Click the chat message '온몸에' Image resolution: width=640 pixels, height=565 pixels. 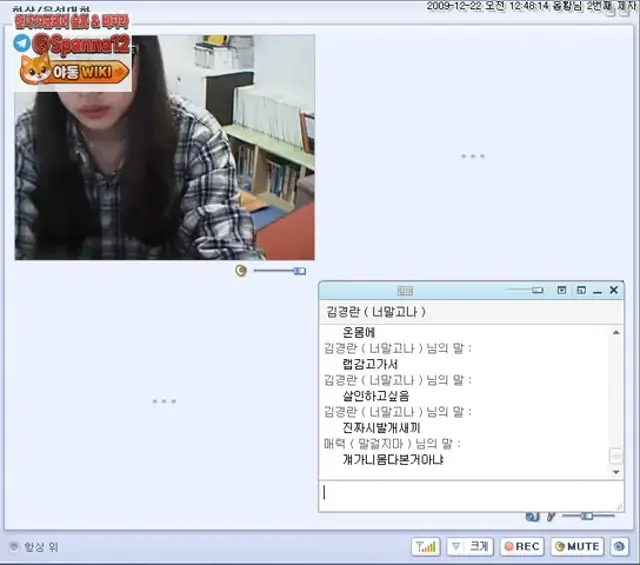pos(358,333)
